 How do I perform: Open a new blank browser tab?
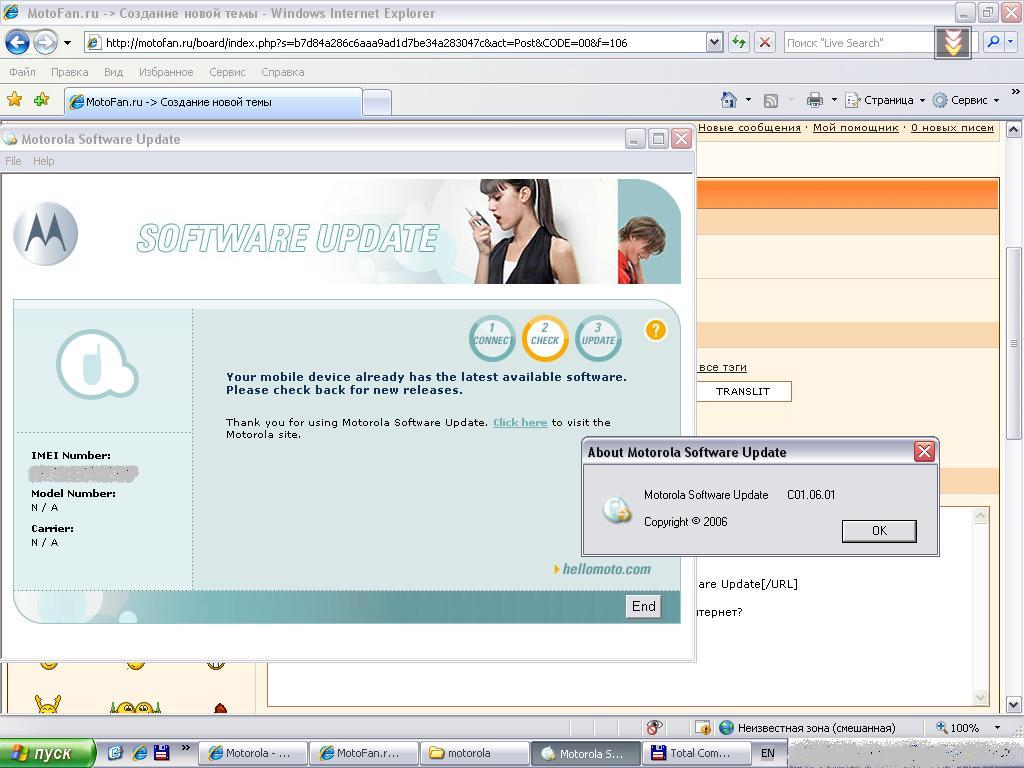tap(377, 103)
